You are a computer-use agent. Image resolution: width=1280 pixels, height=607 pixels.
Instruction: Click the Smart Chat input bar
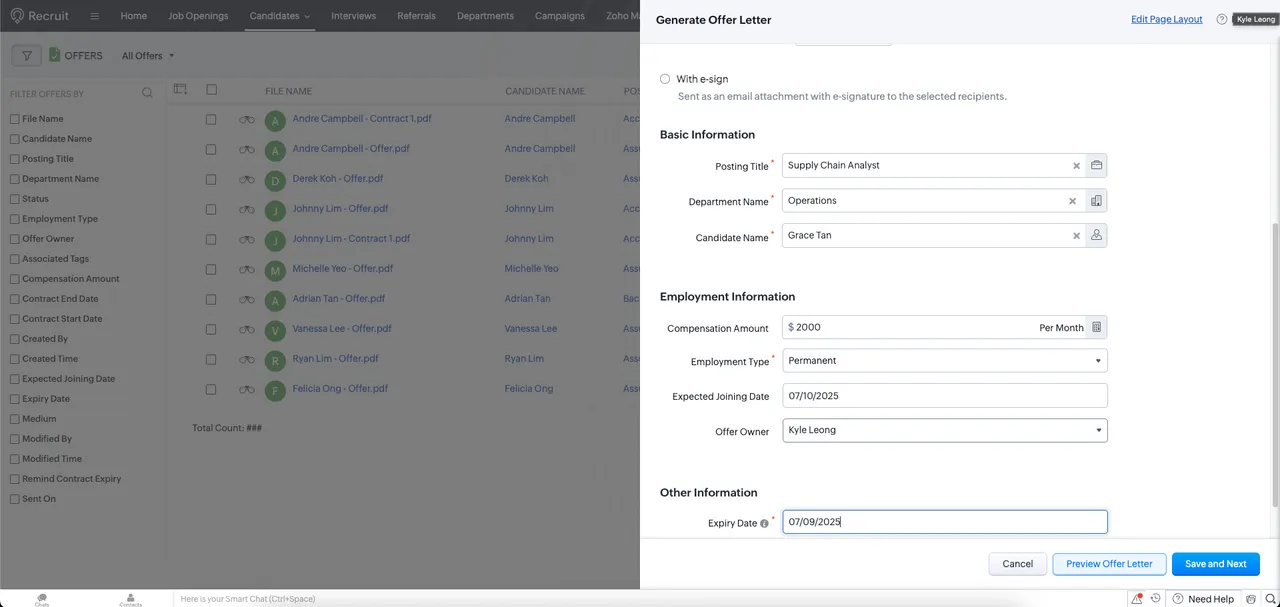point(650,599)
